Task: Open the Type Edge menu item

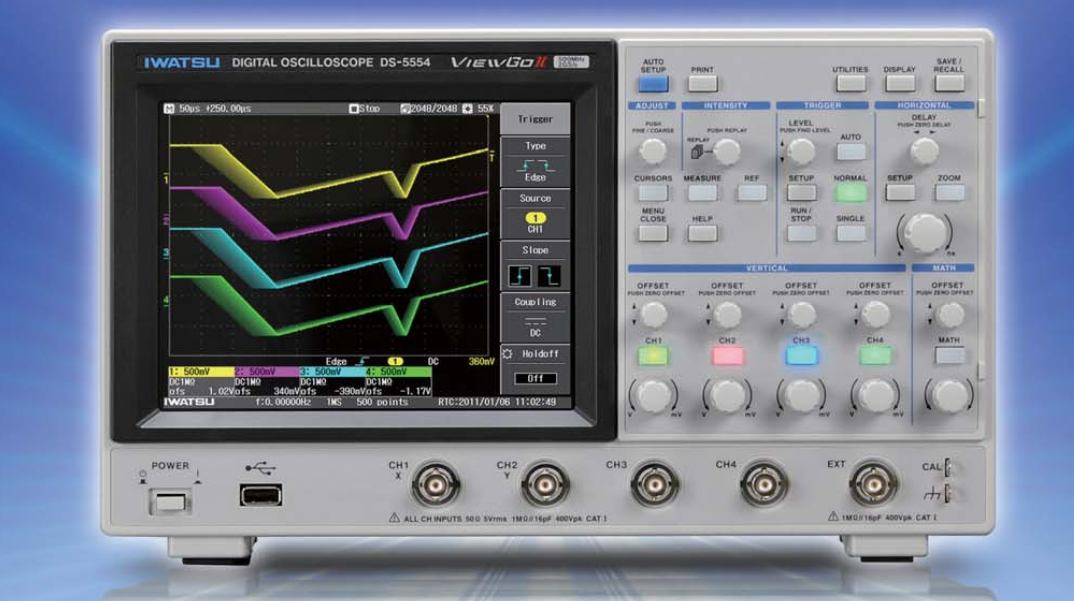Action: point(535,162)
